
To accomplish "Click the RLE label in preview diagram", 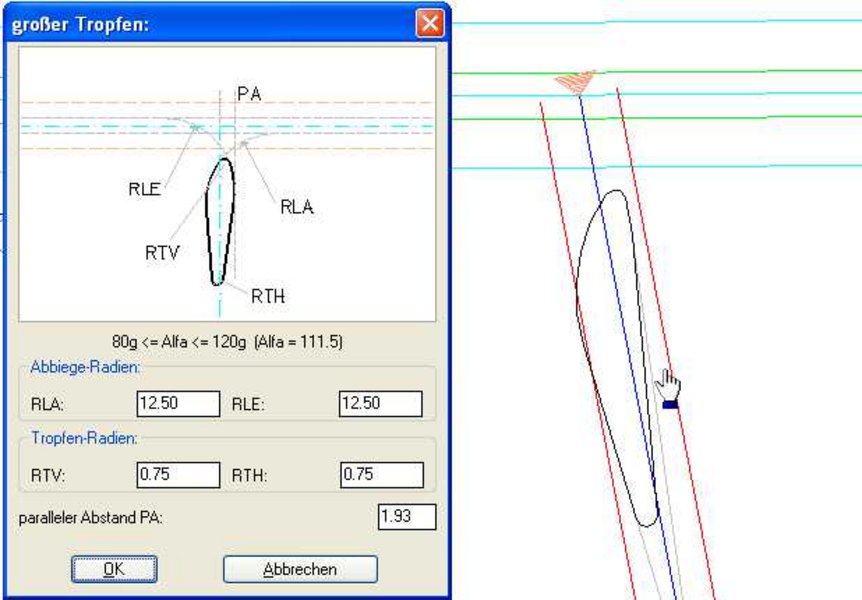I will tap(145, 188).
